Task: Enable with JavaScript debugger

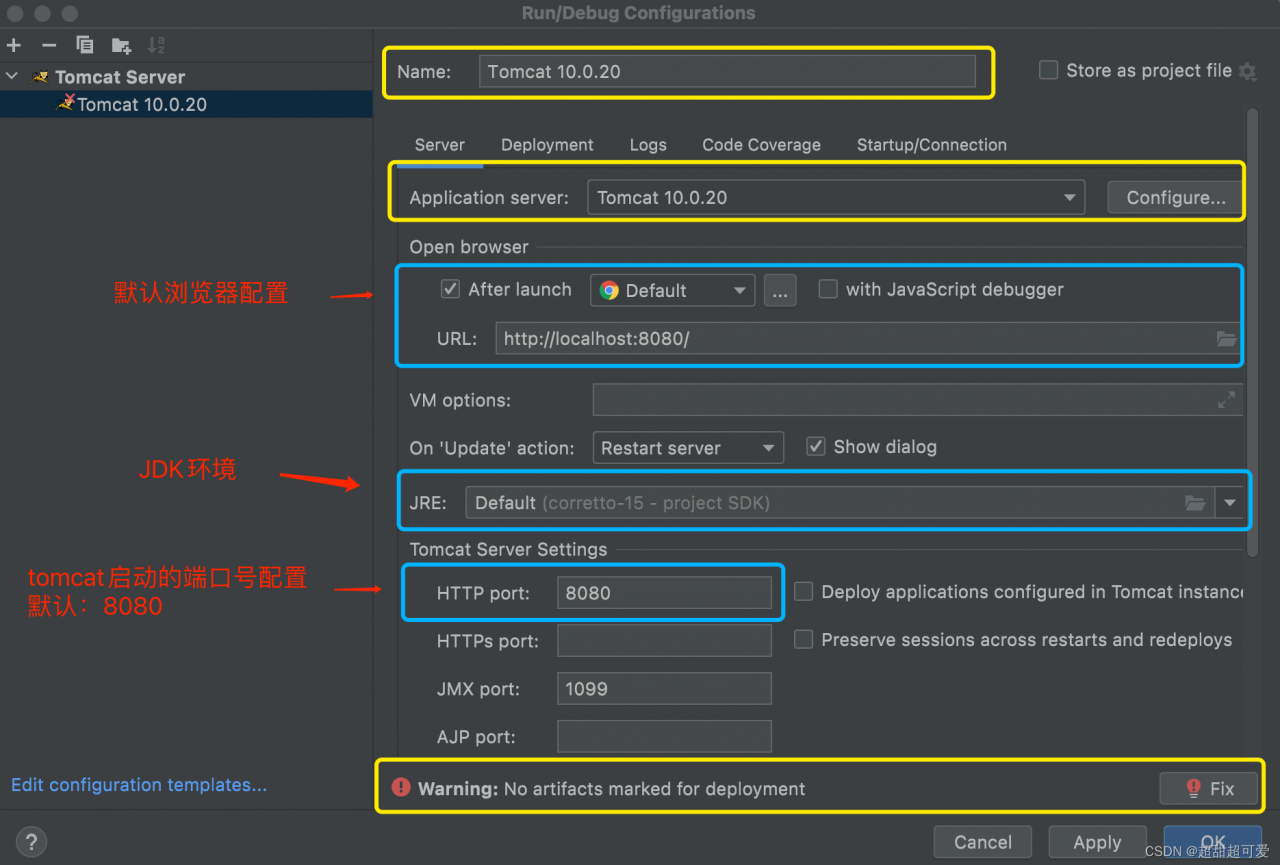Action: tap(827, 289)
